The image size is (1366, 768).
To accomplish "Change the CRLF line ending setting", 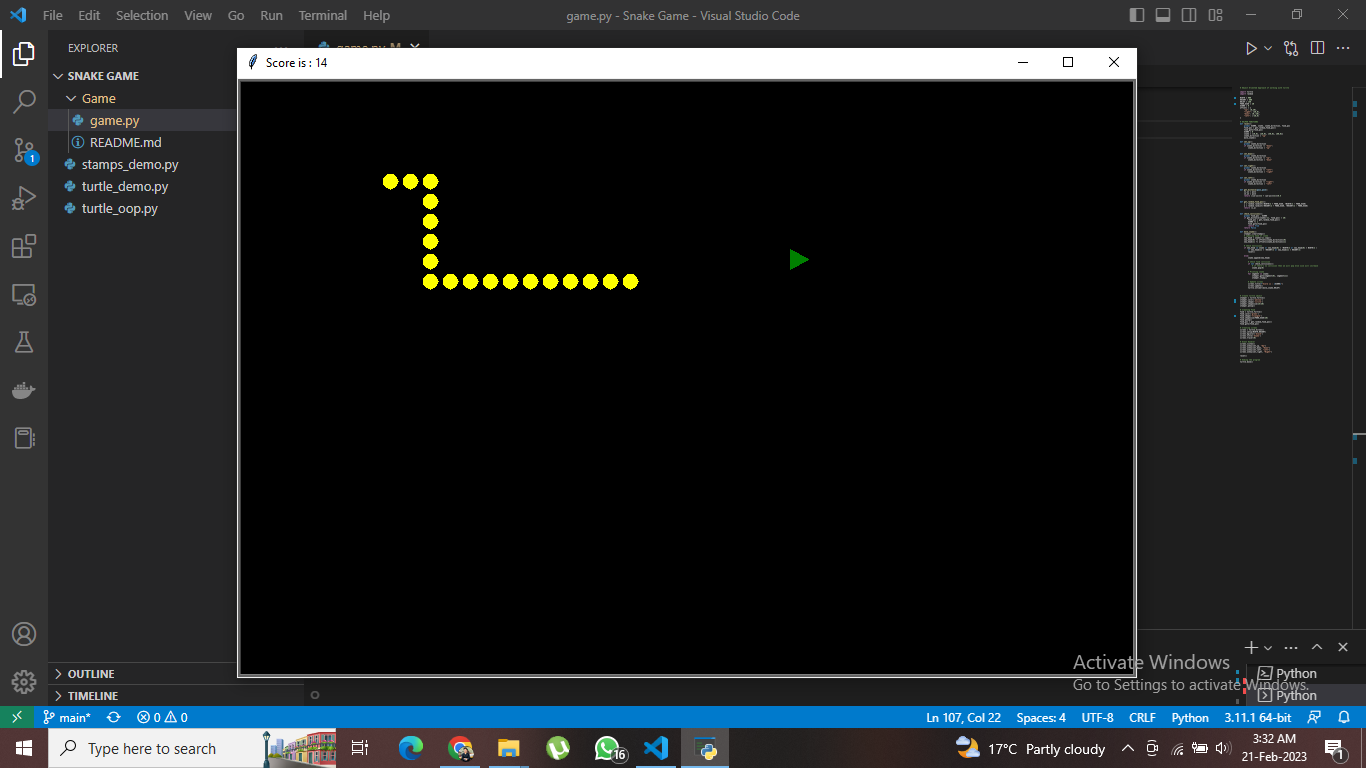I will [1142, 717].
